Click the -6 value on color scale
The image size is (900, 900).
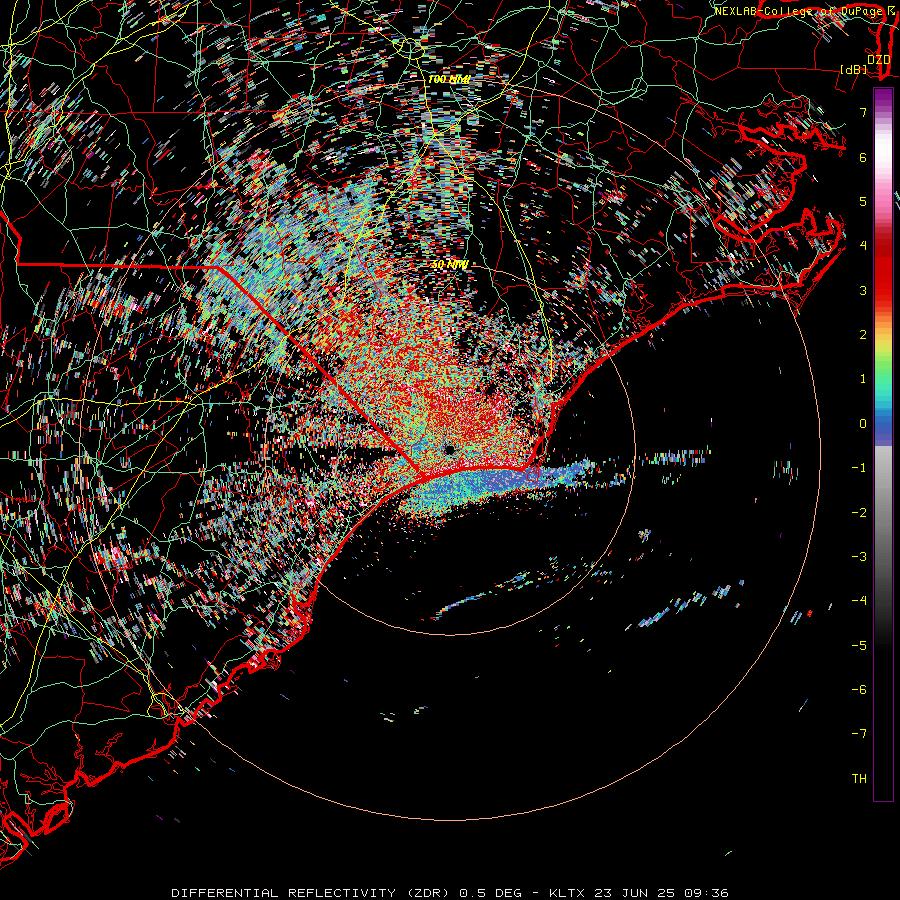[x=859, y=690]
